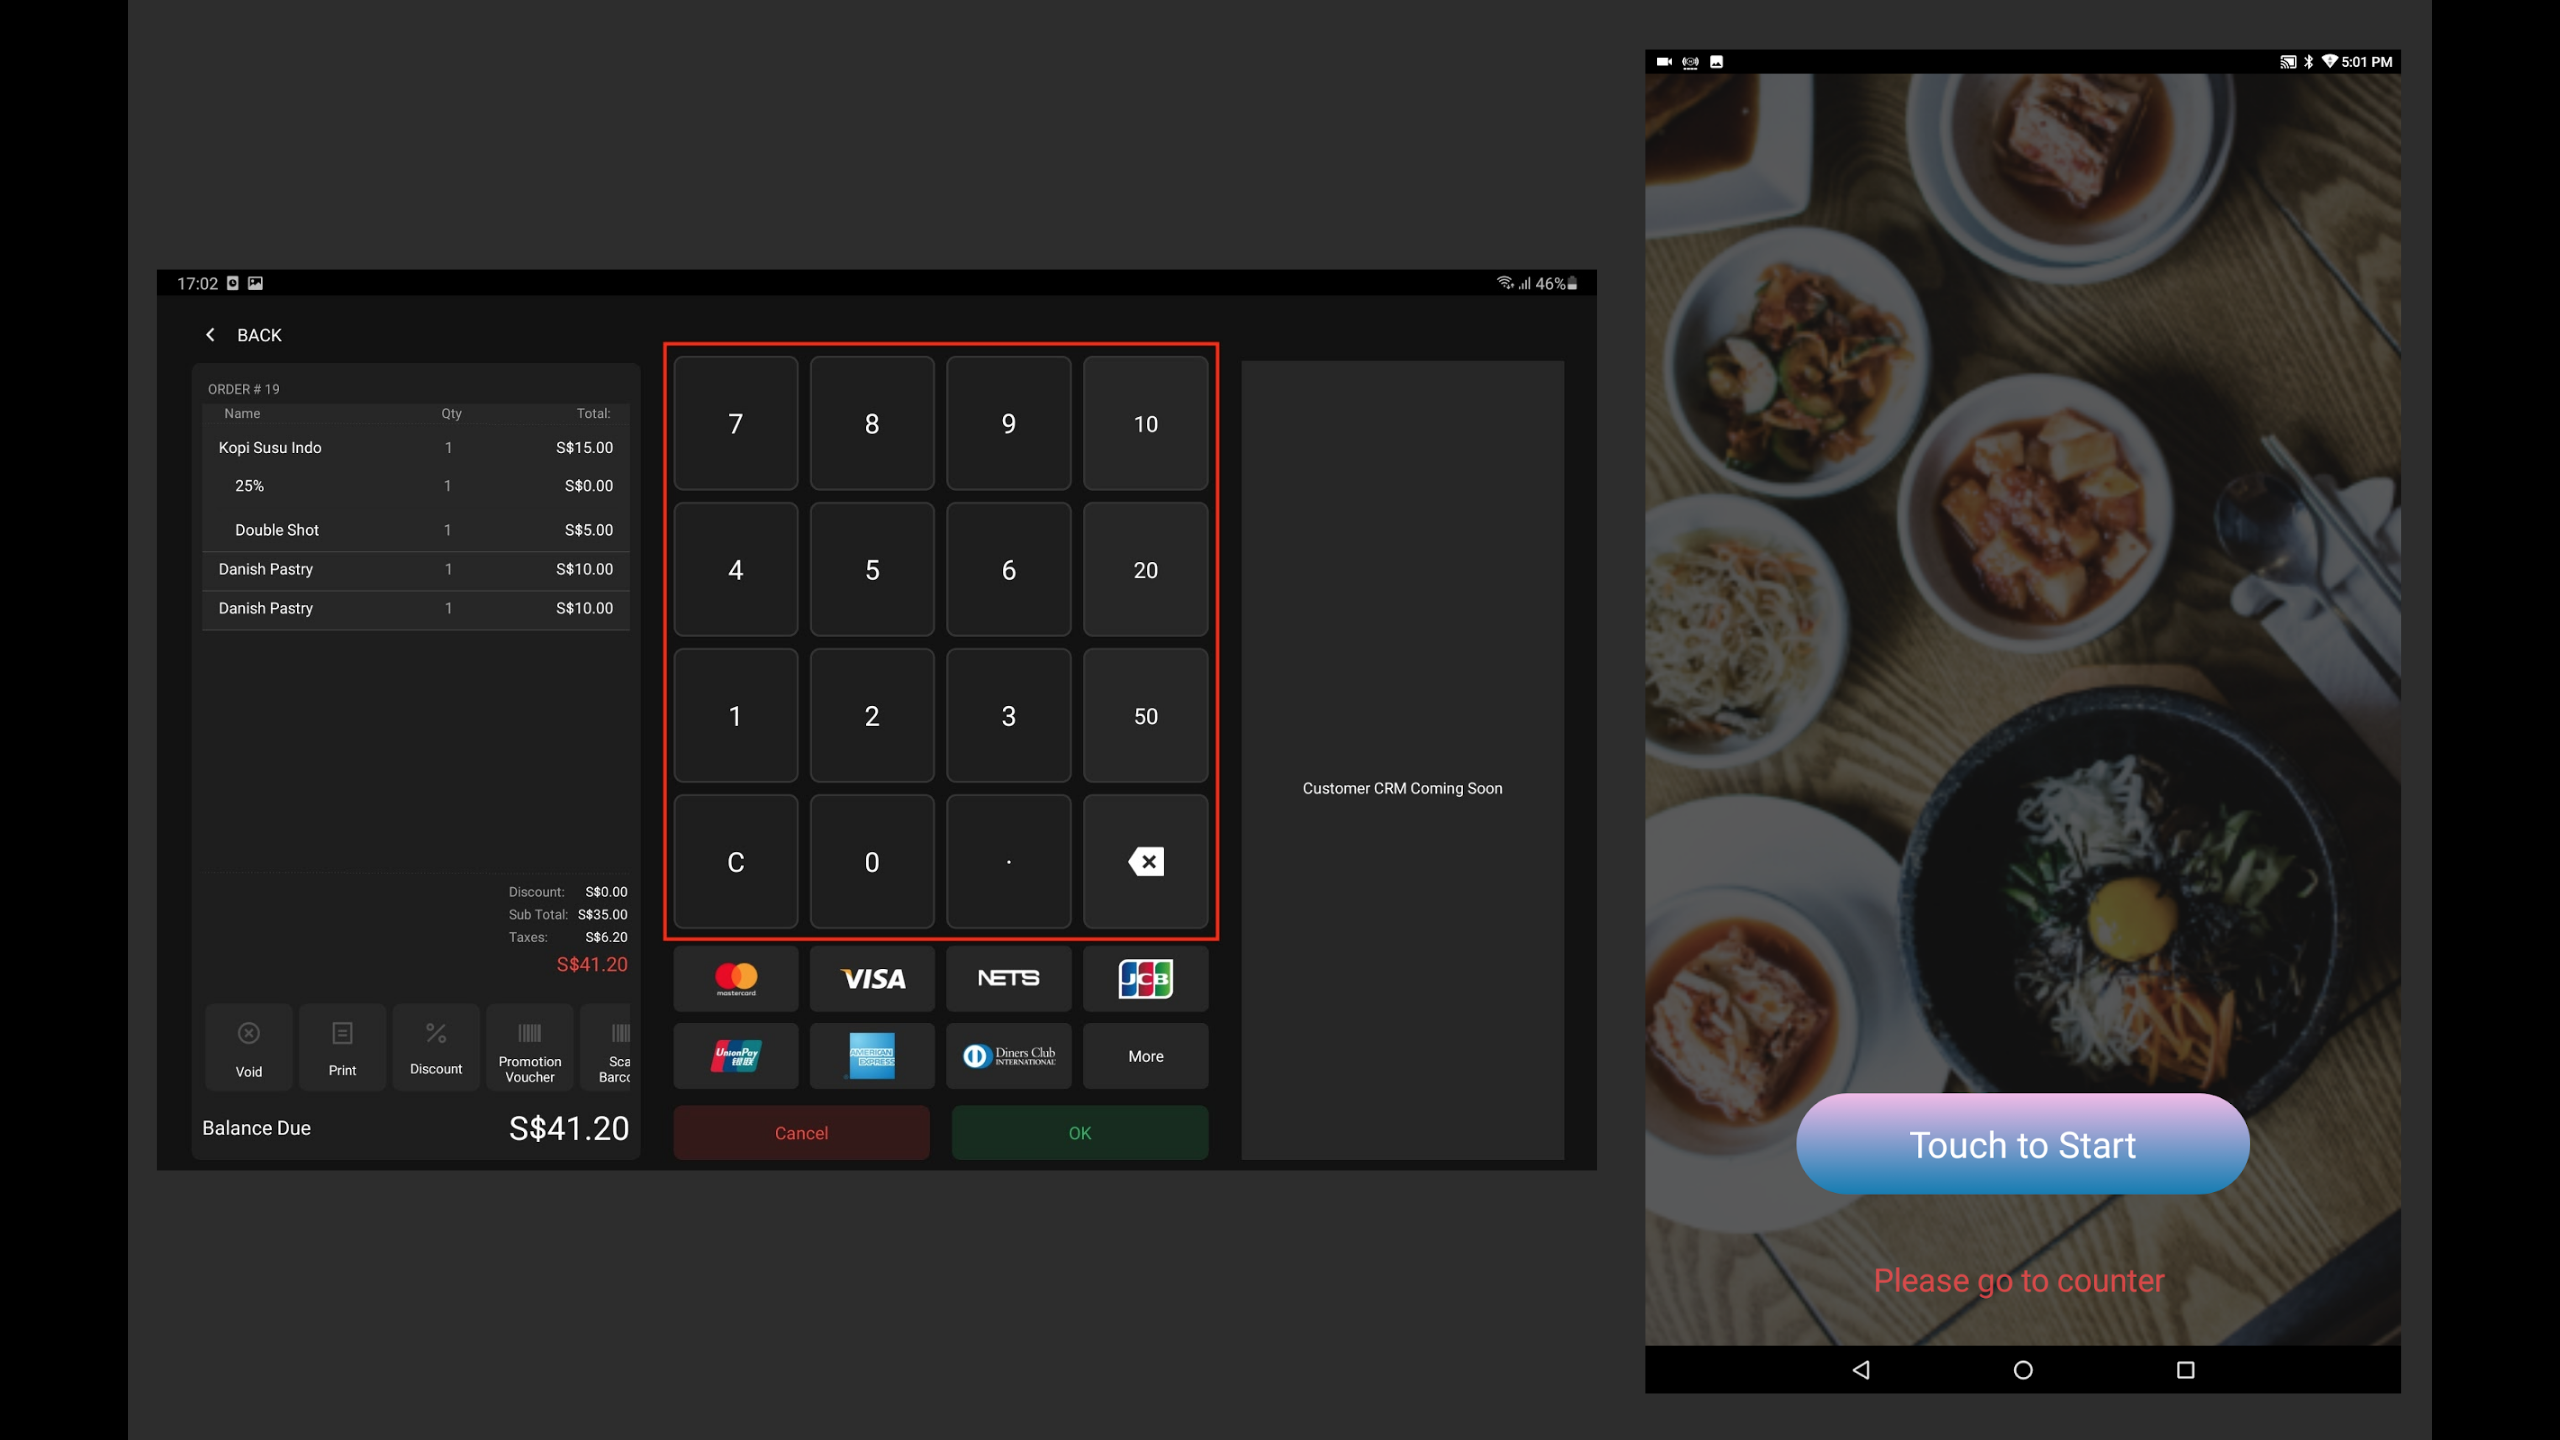
Task: Select the NETS payment icon
Action: coord(1008,978)
